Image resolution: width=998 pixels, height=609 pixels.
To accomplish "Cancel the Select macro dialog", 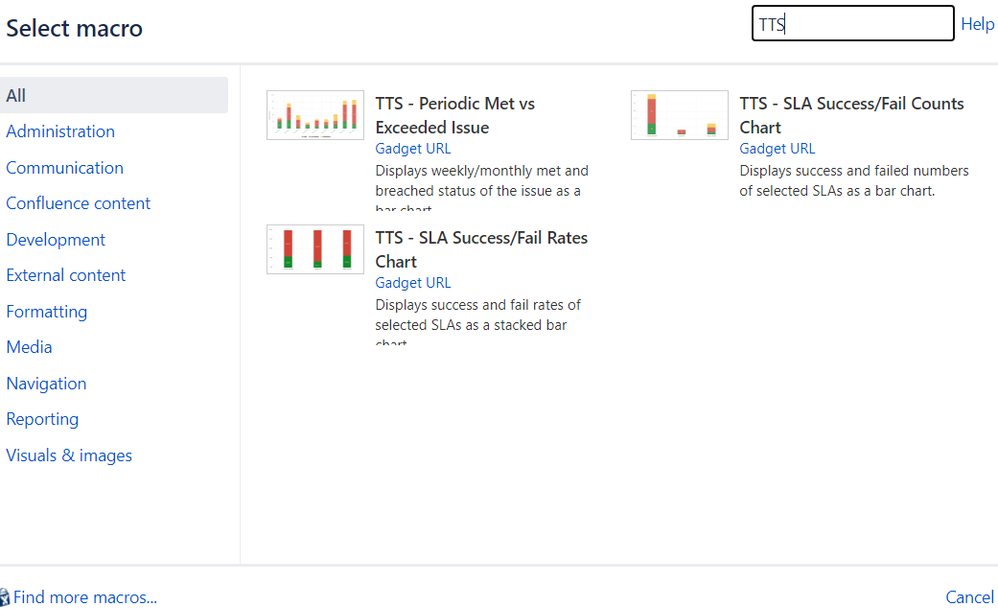I will (969, 597).
